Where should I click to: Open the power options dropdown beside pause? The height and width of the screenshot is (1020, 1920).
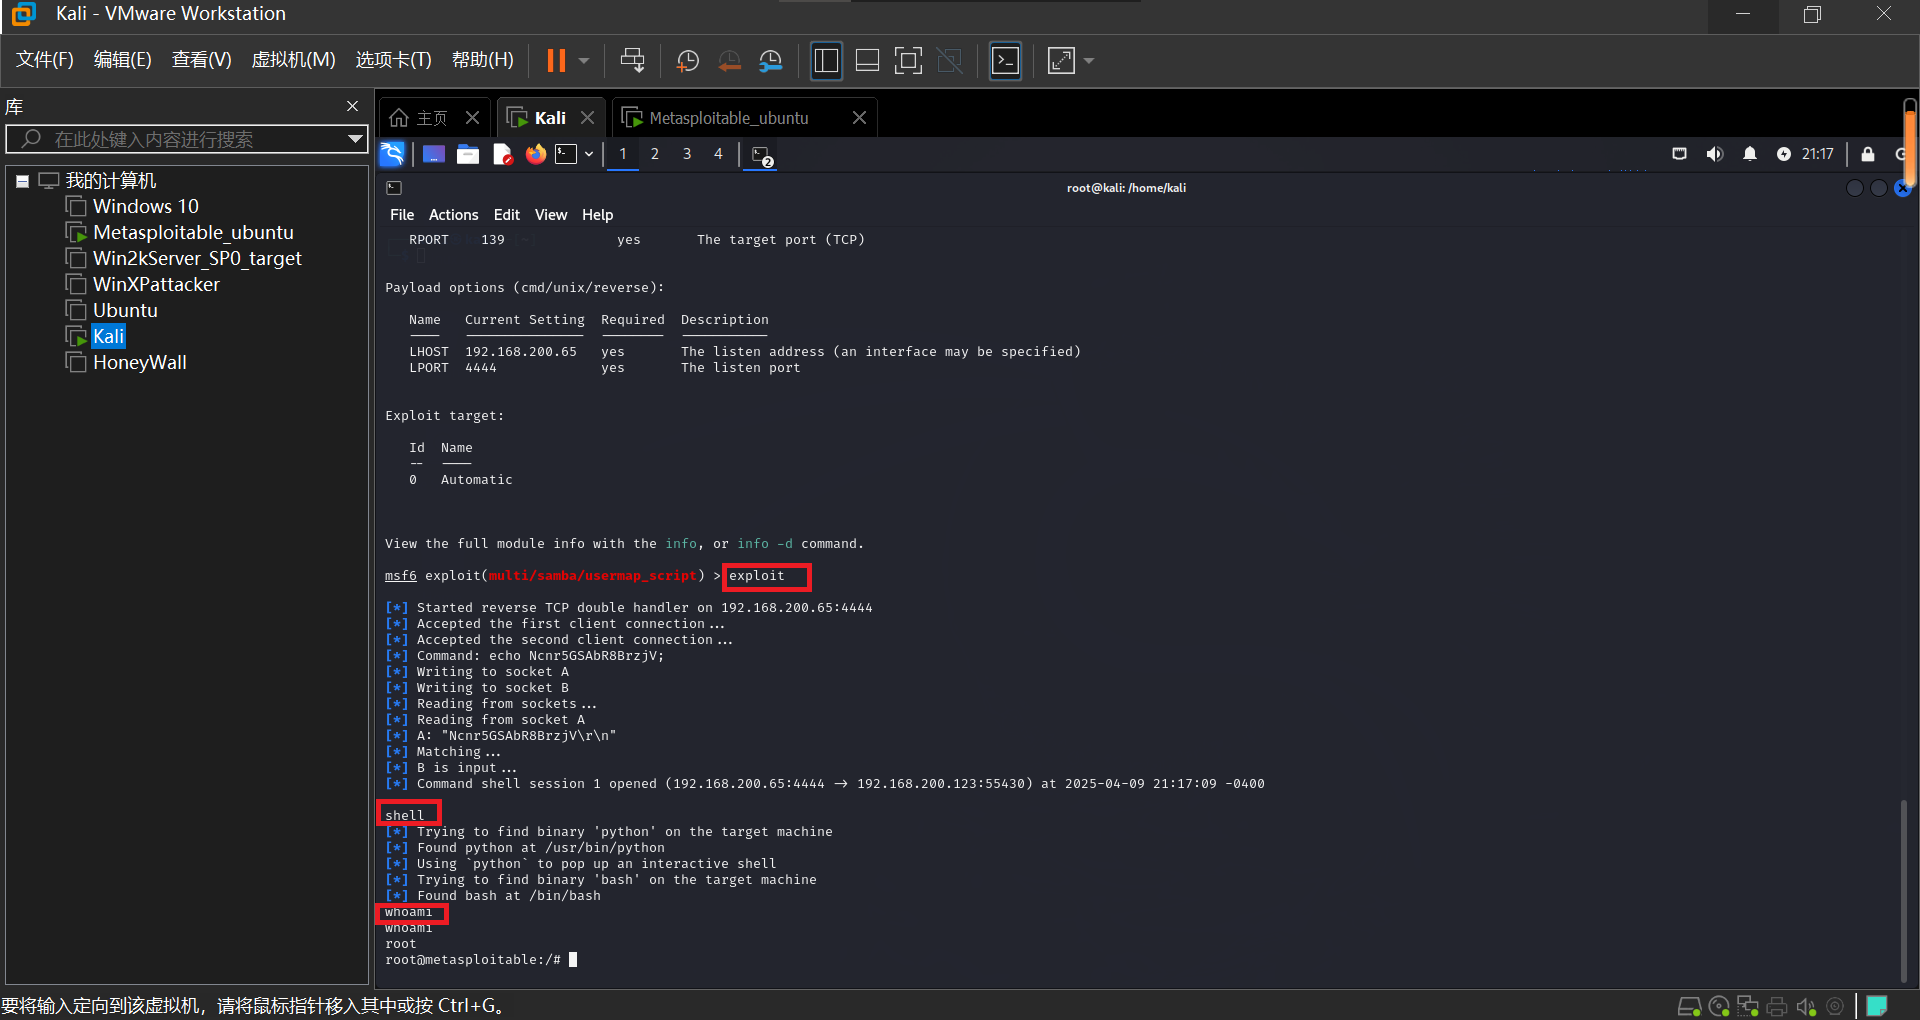584,61
